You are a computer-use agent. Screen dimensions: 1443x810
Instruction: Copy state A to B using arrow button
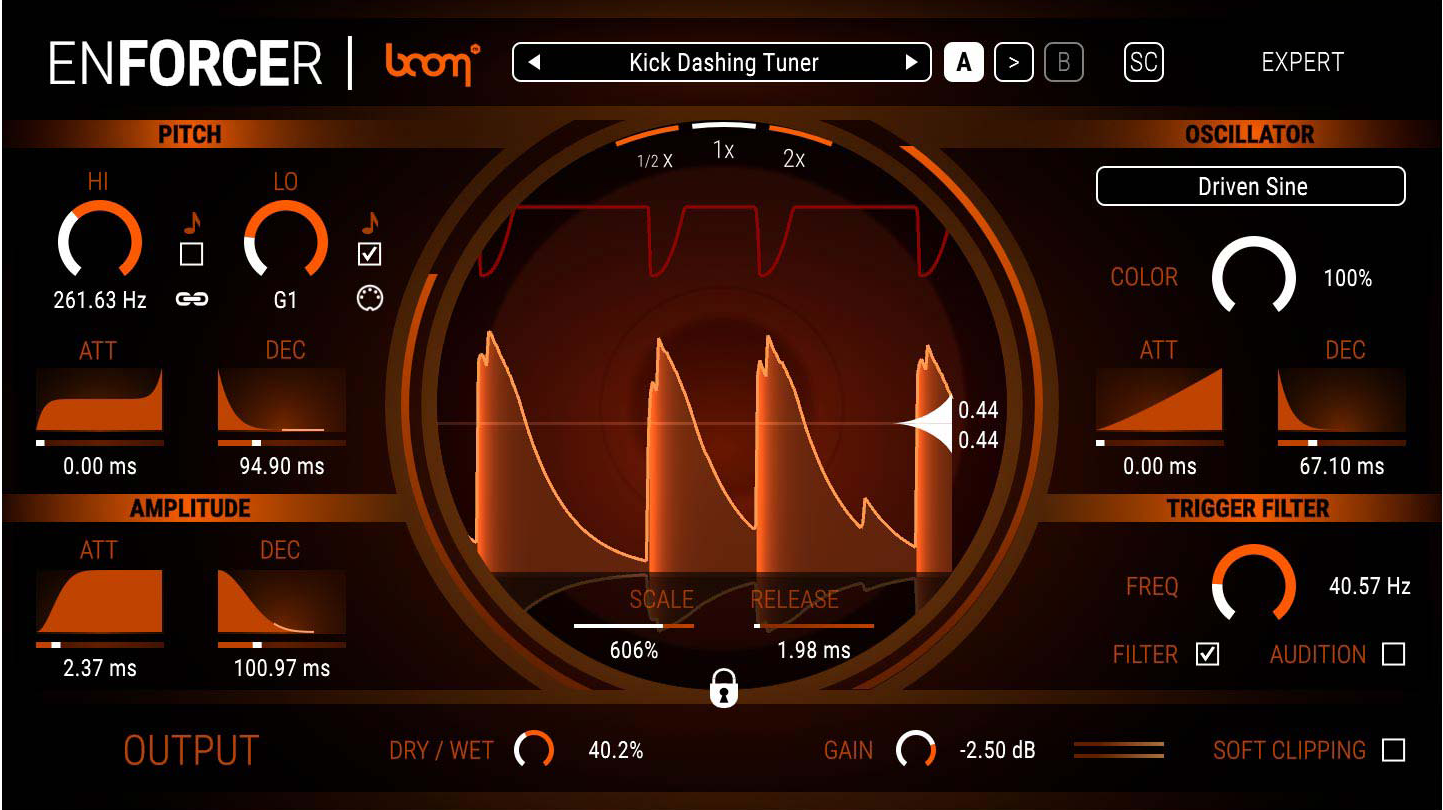pos(1013,63)
